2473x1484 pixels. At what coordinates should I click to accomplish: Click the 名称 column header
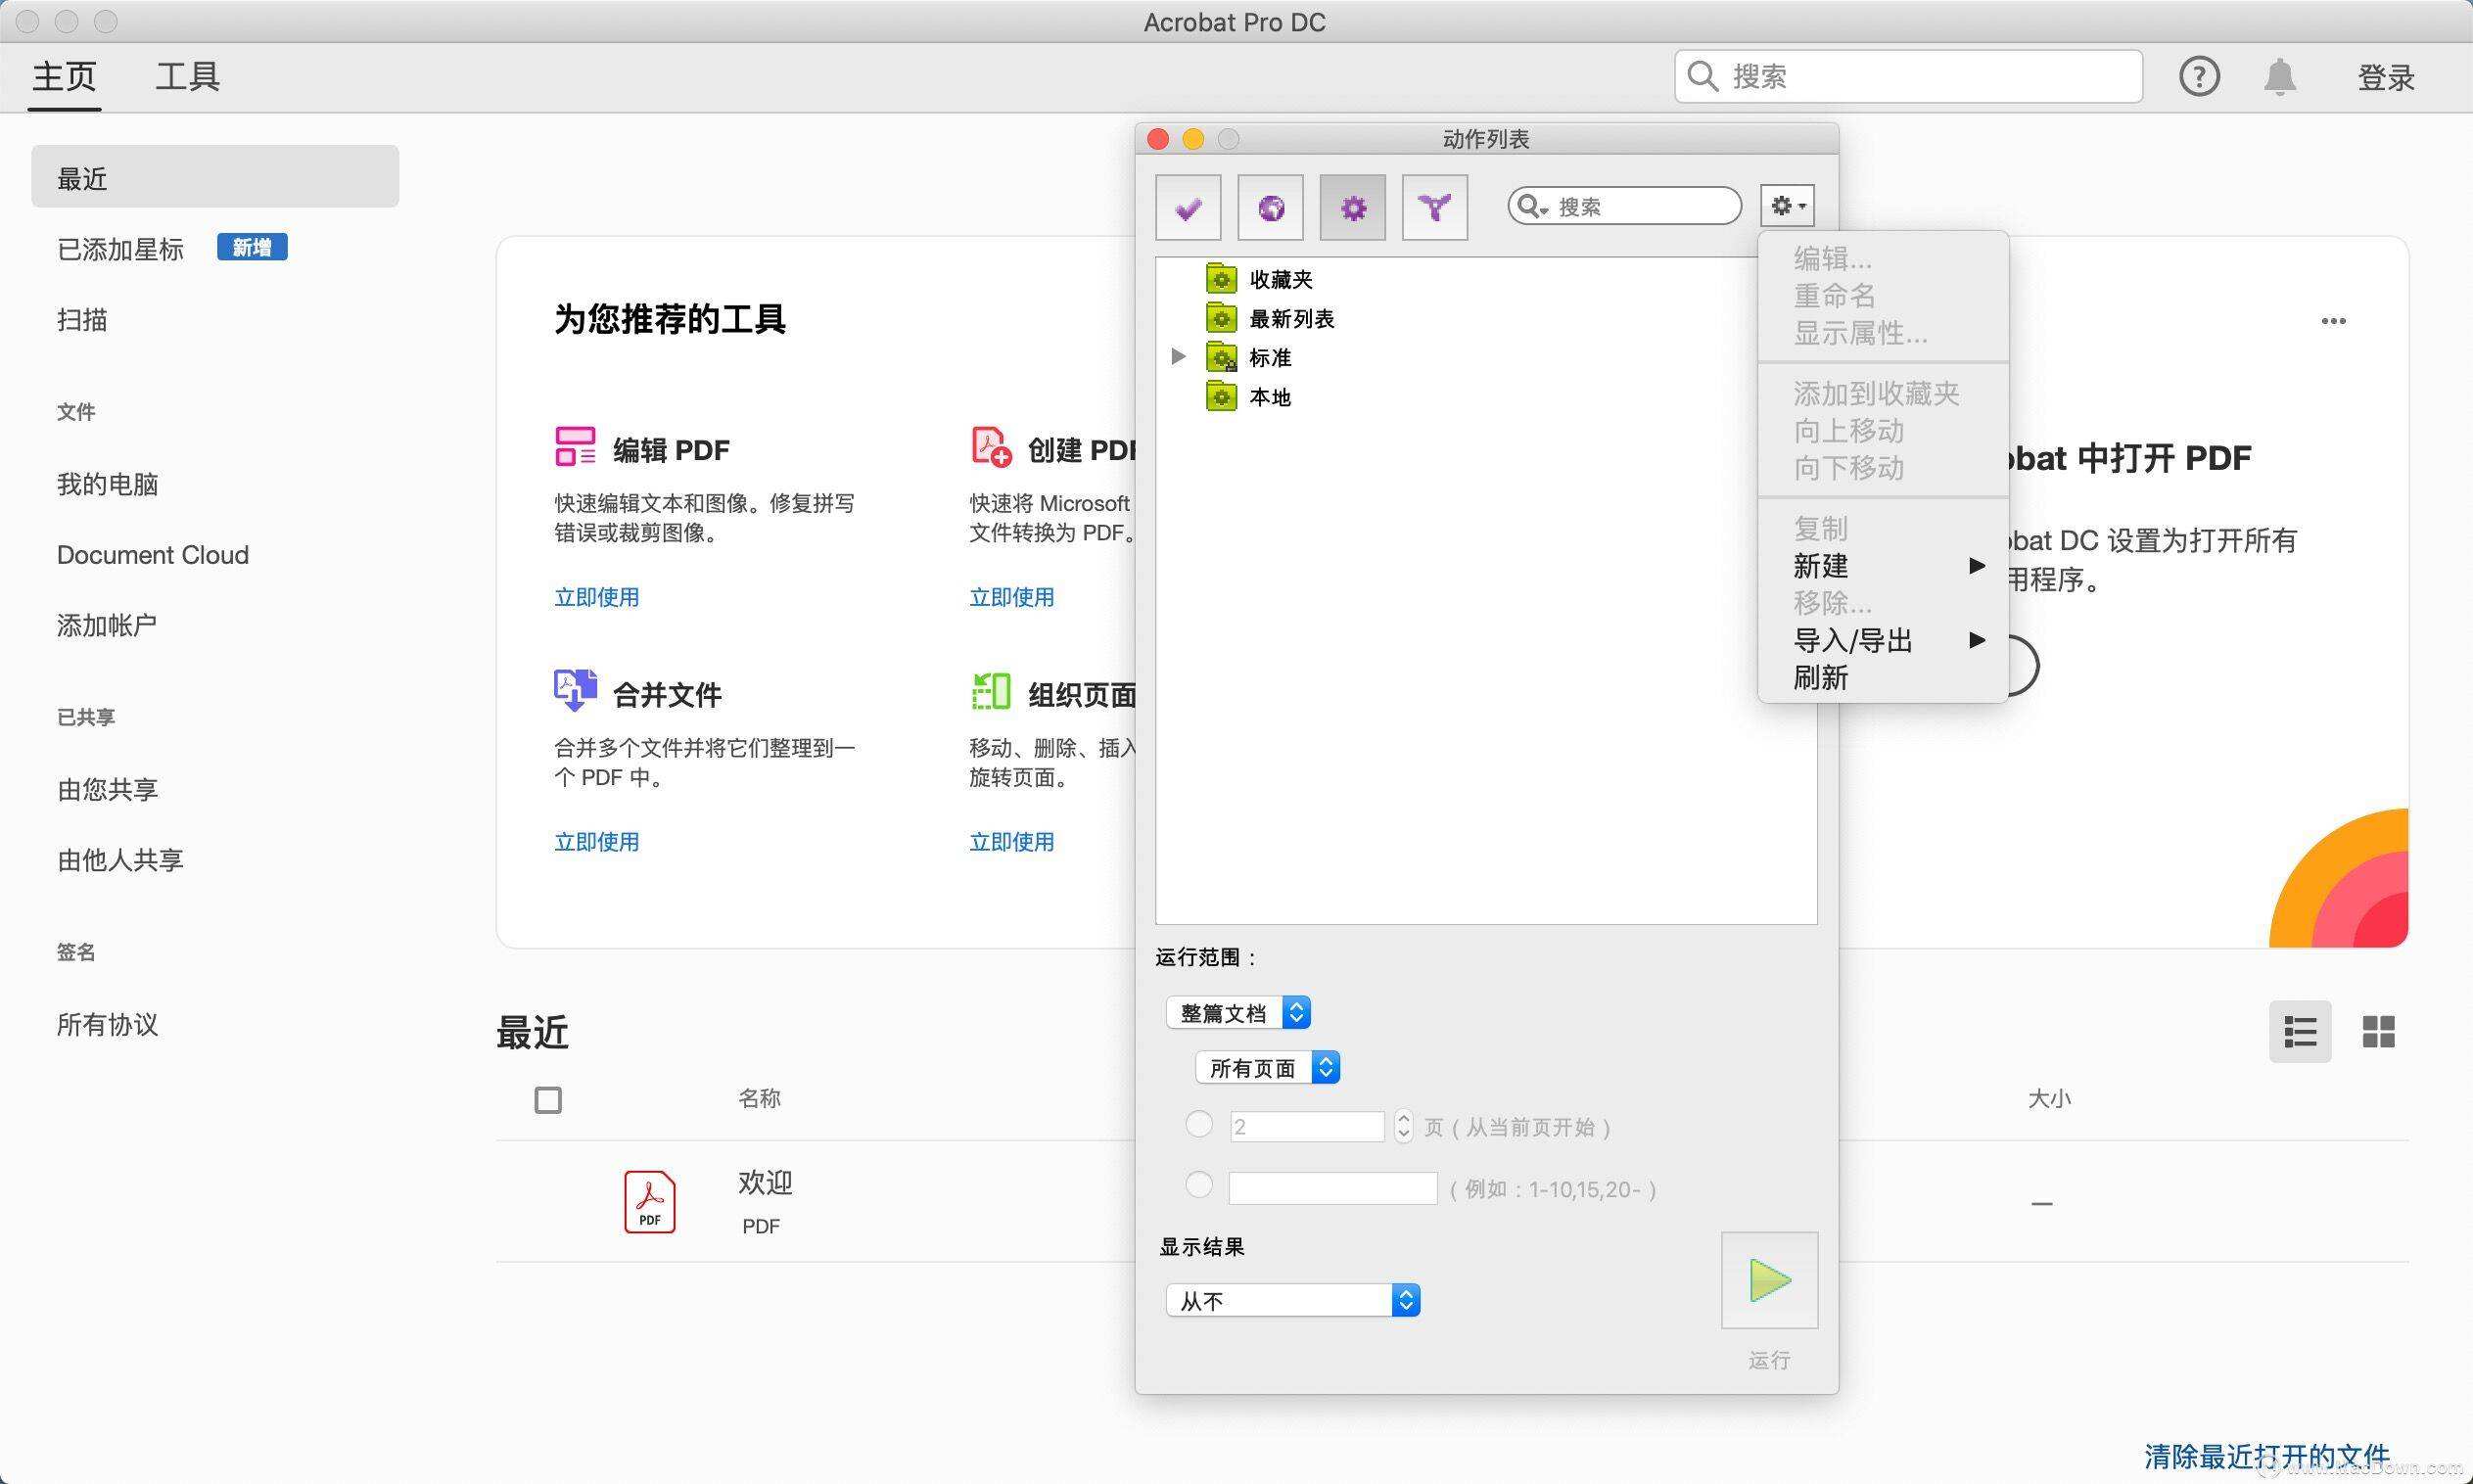(x=759, y=1098)
